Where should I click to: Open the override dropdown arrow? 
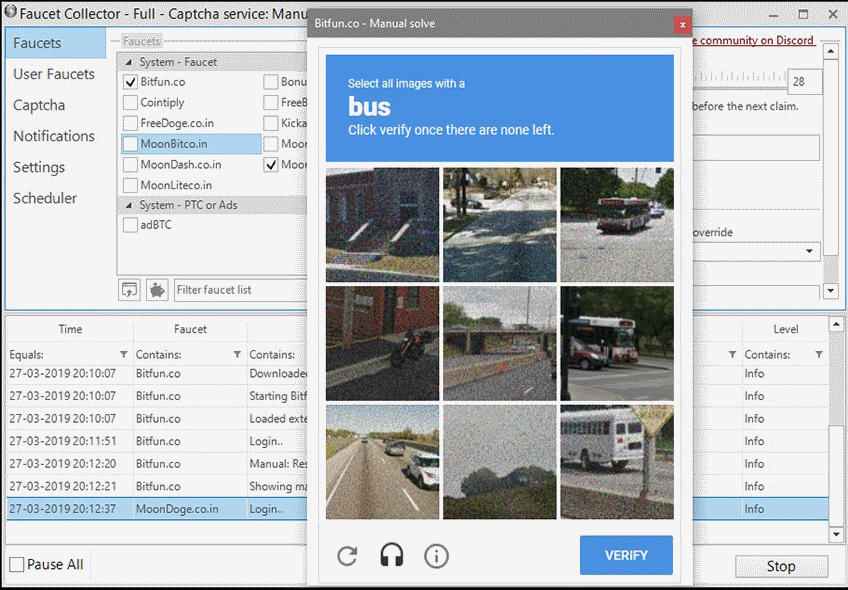[809, 251]
